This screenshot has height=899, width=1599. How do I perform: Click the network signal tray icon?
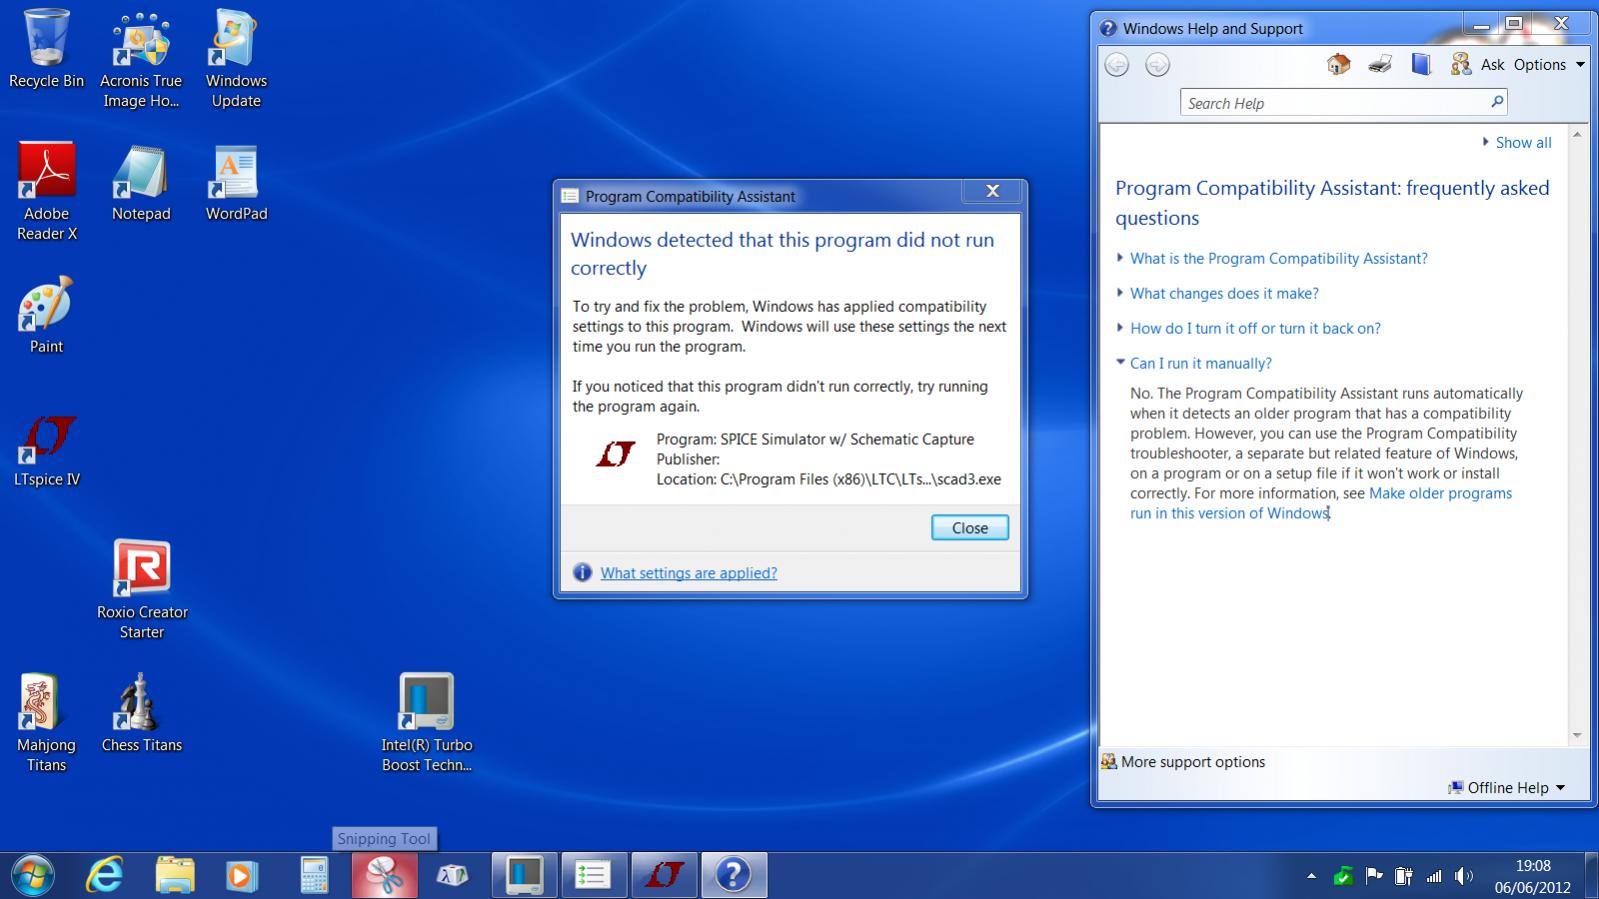click(x=1434, y=877)
